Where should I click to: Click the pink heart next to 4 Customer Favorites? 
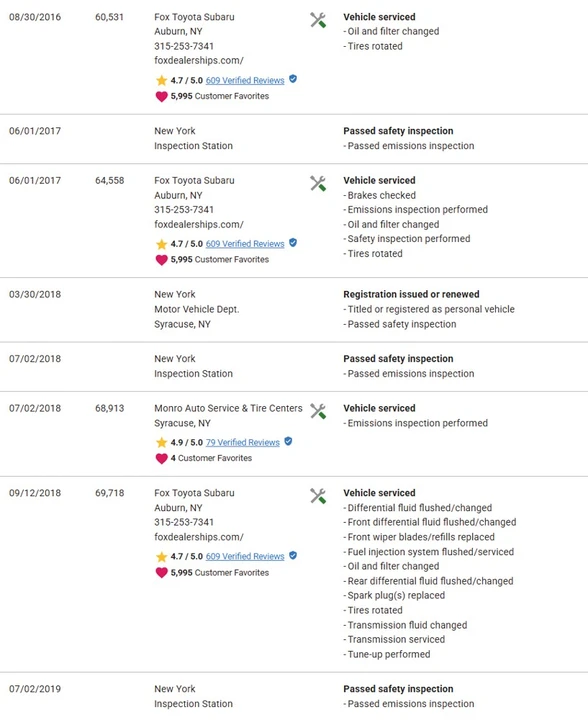click(161, 458)
